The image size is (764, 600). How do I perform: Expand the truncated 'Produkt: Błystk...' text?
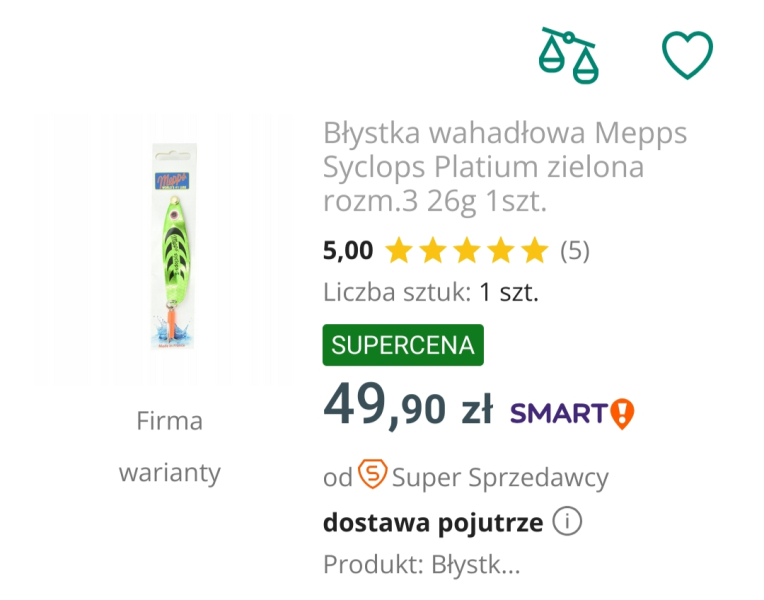coord(421,564)
